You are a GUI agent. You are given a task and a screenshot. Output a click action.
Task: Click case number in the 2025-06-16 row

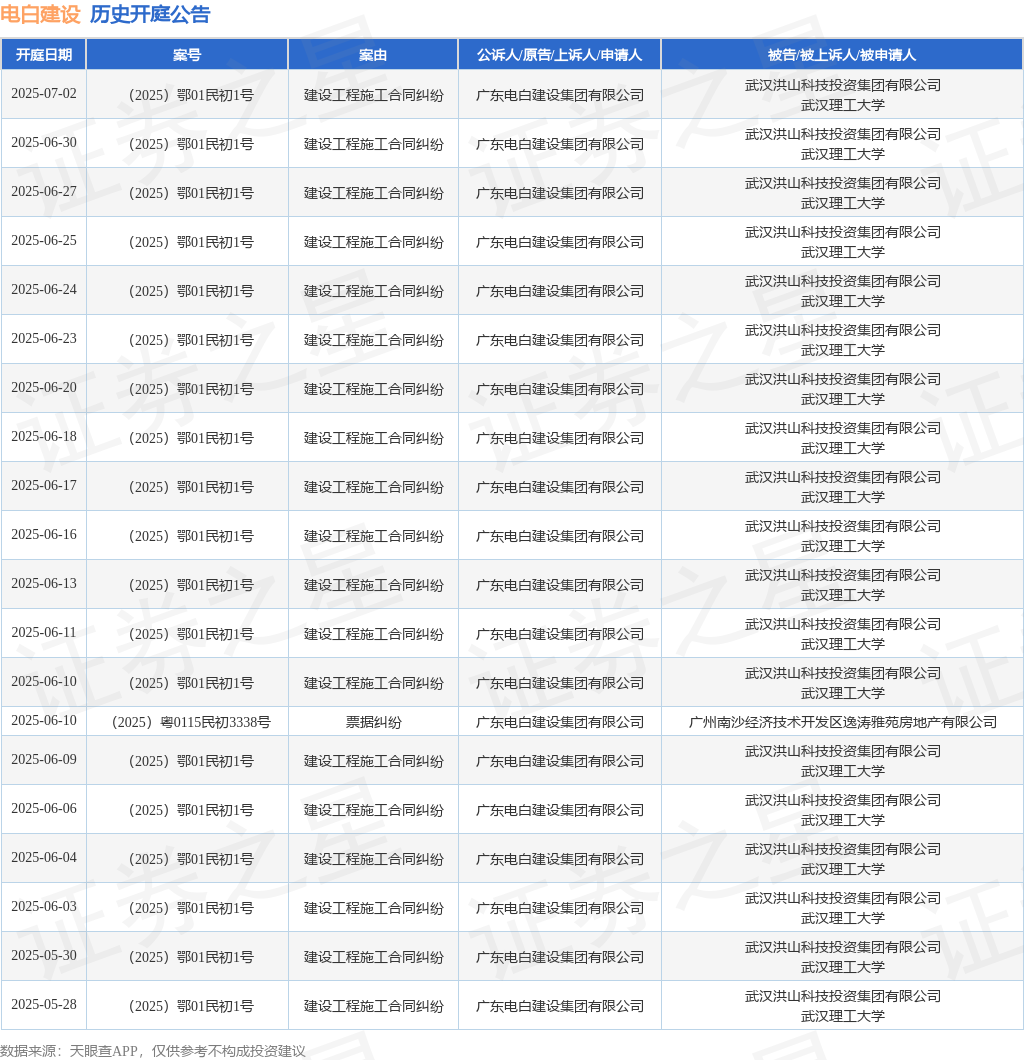189,536
